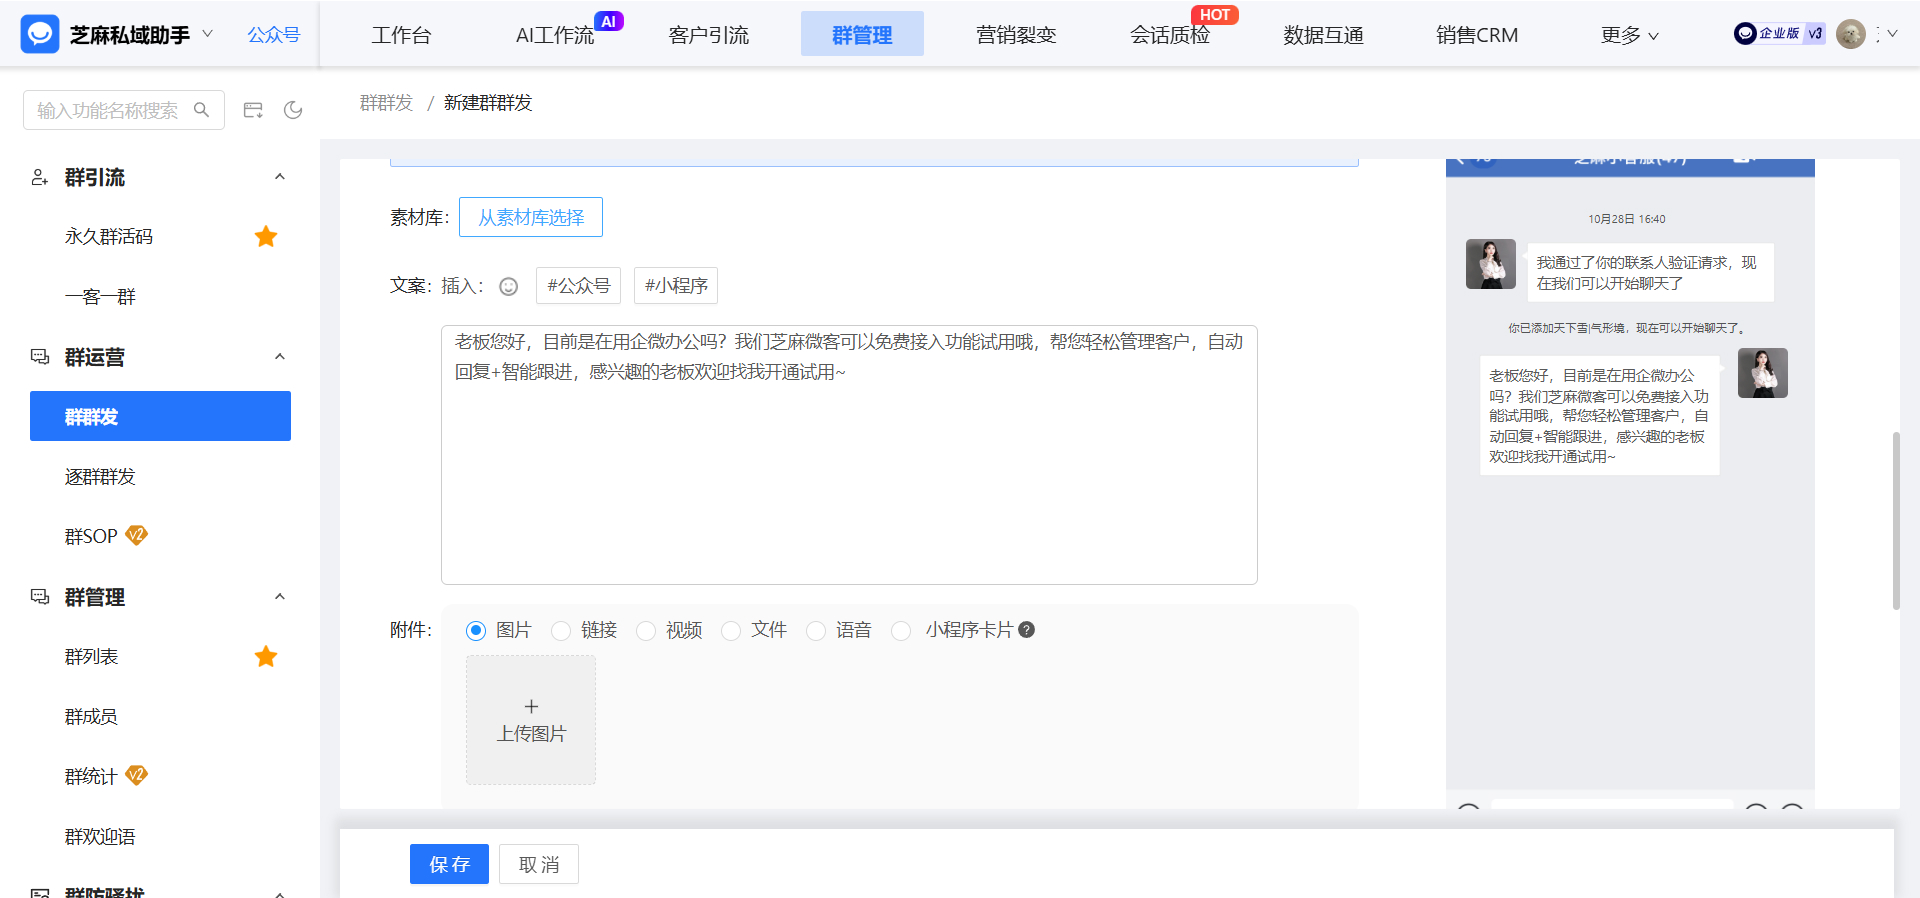Select the 文件 attachment radio
Screen dimensions: 1920x898
point(731,631)
